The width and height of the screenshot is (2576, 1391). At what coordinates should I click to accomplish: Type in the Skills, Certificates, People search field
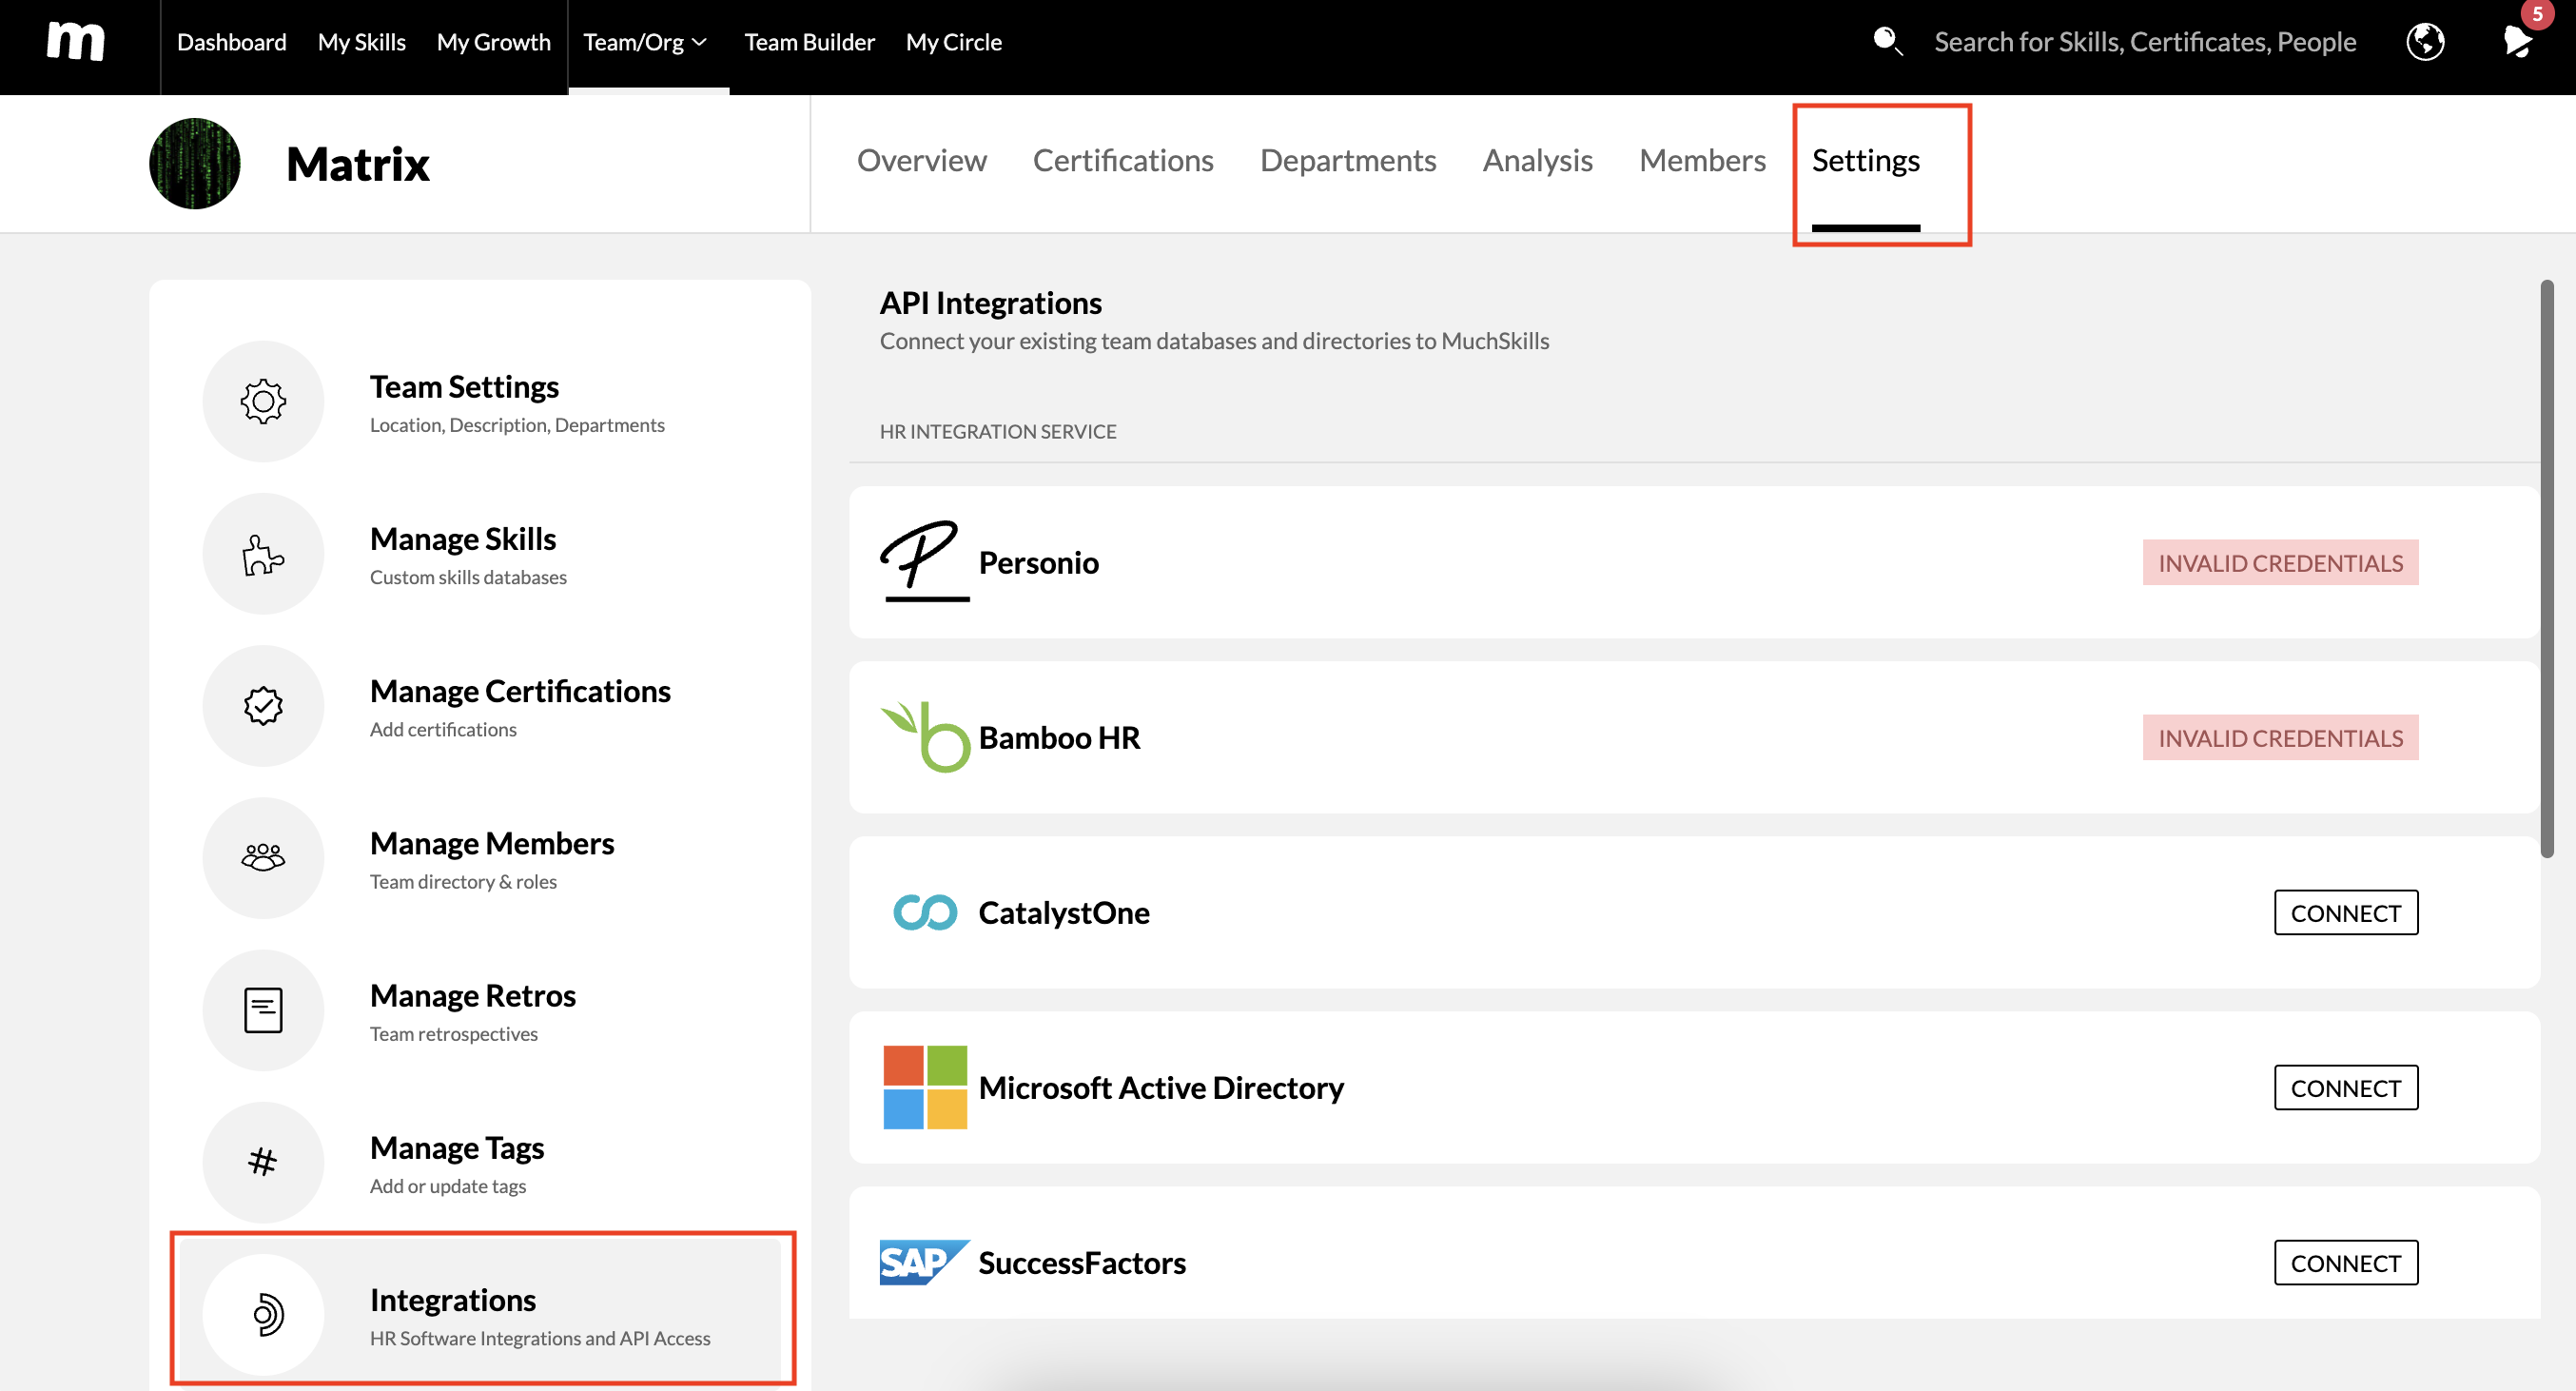point(2144,42)
